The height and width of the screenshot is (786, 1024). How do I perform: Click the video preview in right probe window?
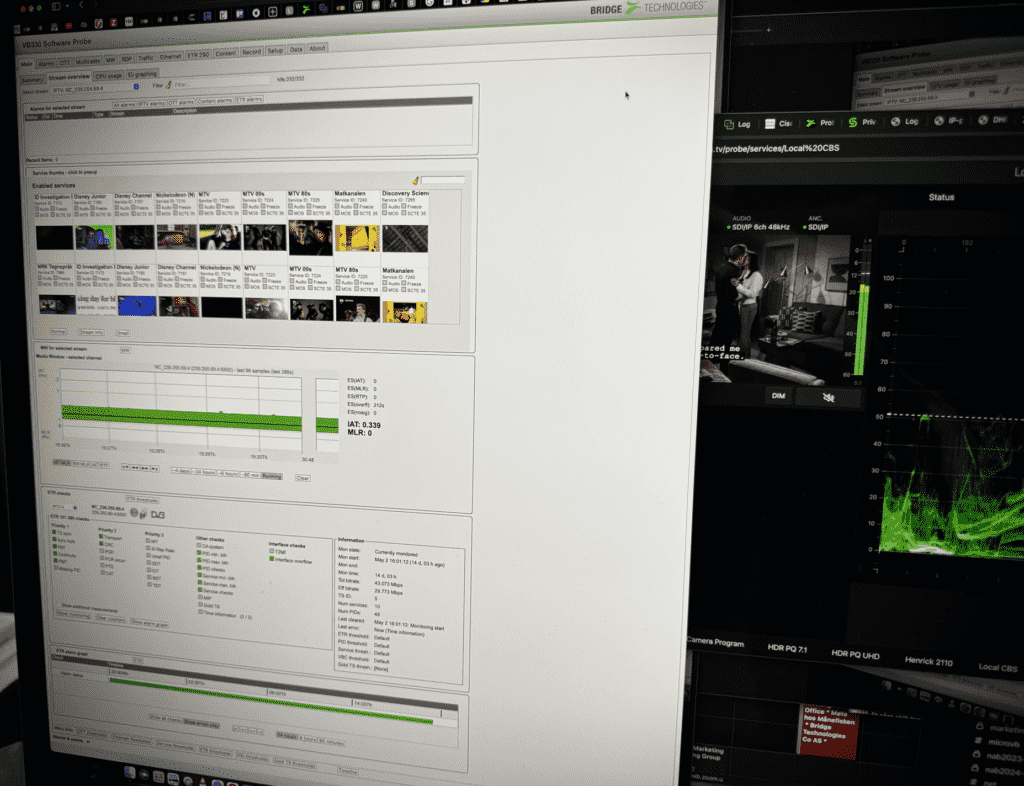(x=777, y=308)
